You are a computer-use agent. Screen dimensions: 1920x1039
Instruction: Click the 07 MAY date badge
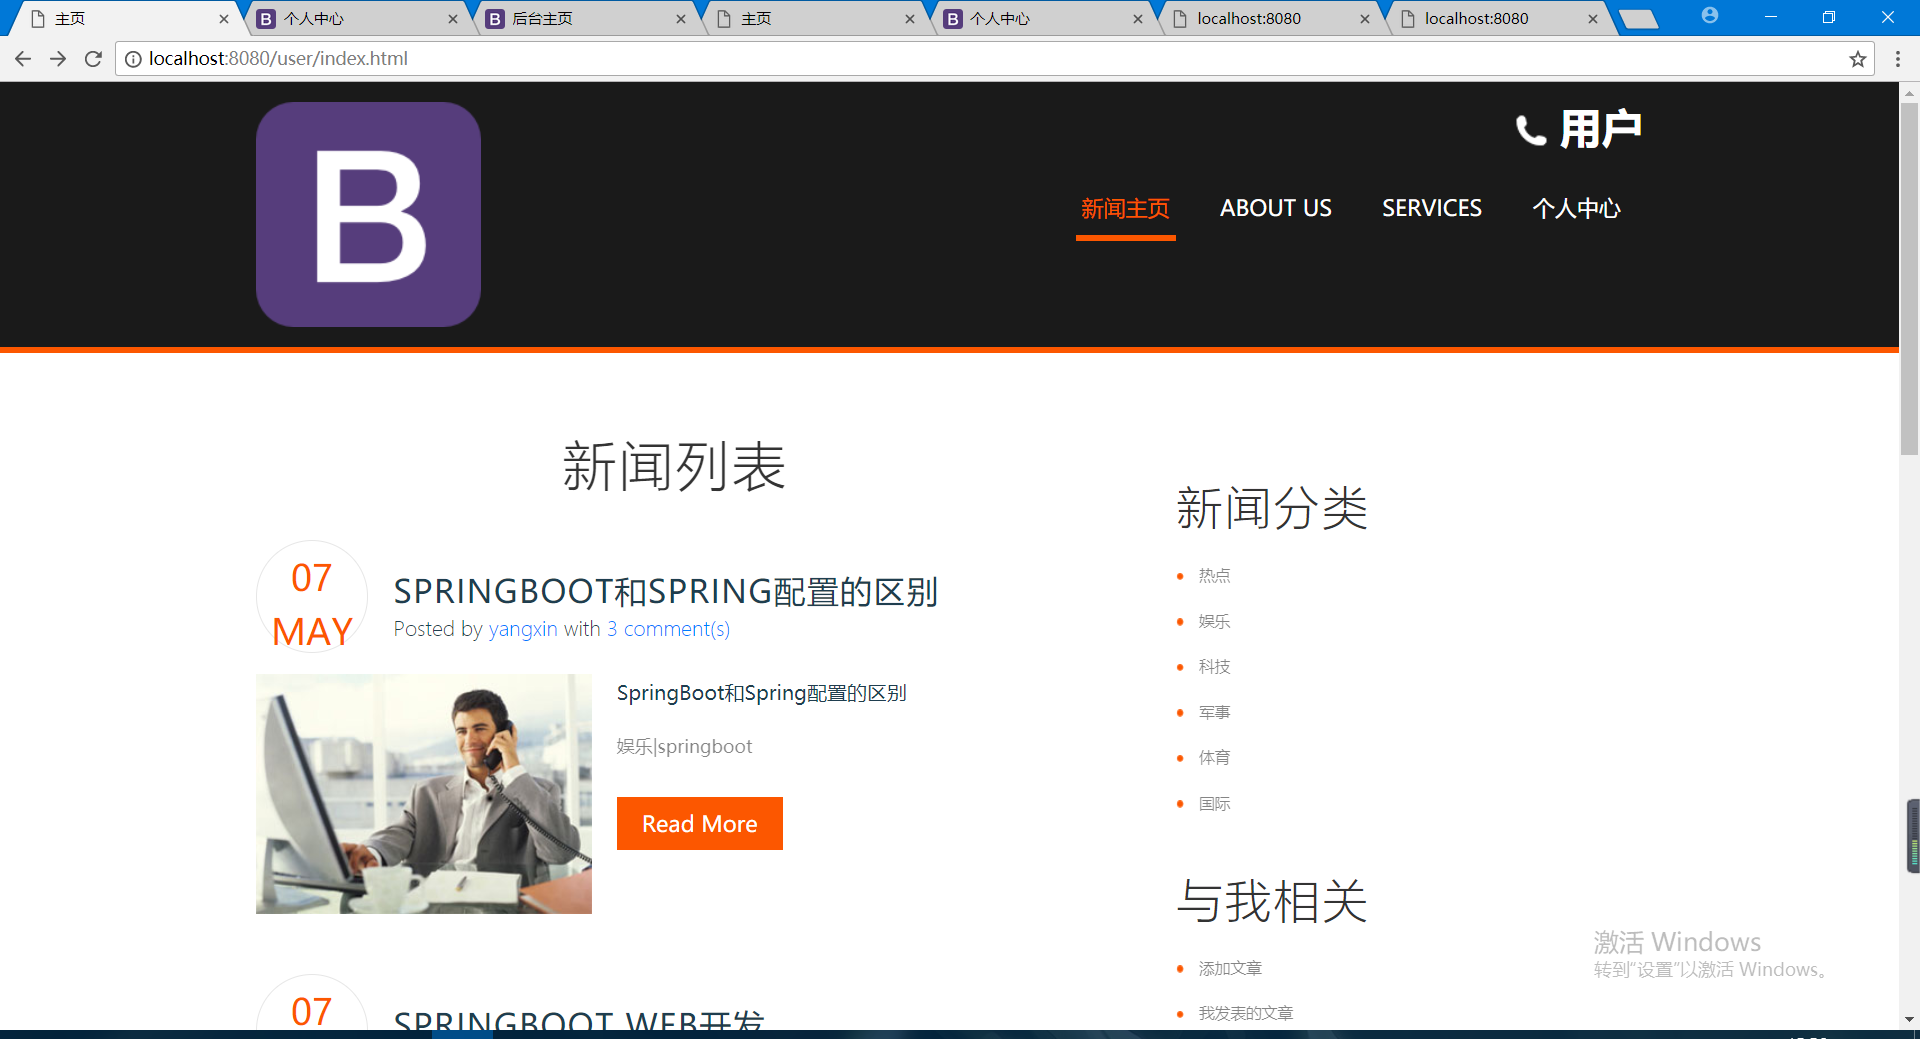tap(312, 597)
